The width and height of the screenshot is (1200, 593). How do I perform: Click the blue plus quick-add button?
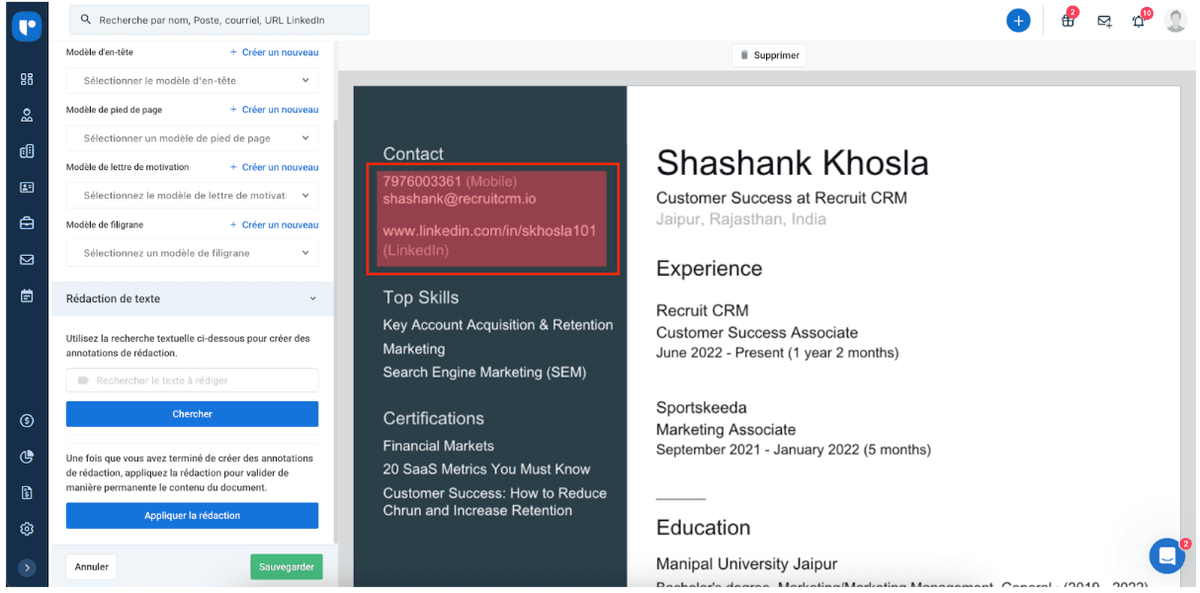click(1018, 20)
